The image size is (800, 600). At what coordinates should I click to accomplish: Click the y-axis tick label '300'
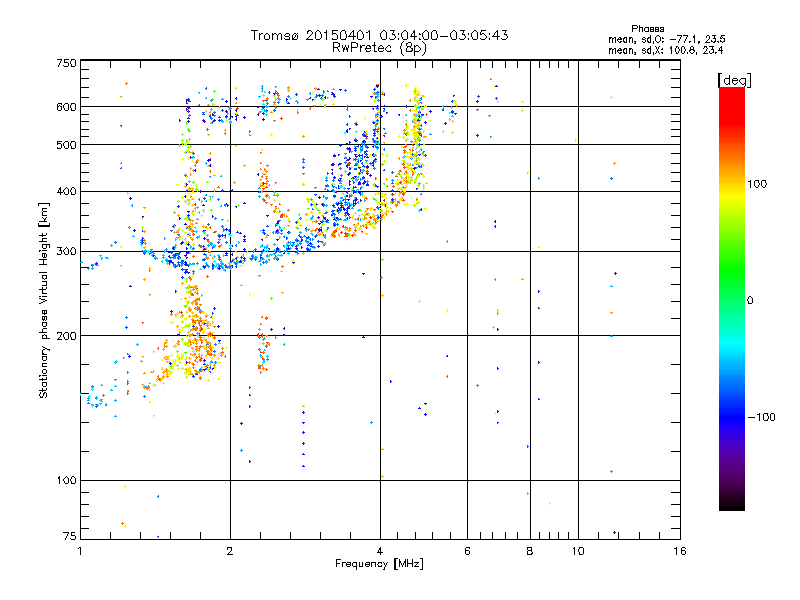[x=66, y=252]
